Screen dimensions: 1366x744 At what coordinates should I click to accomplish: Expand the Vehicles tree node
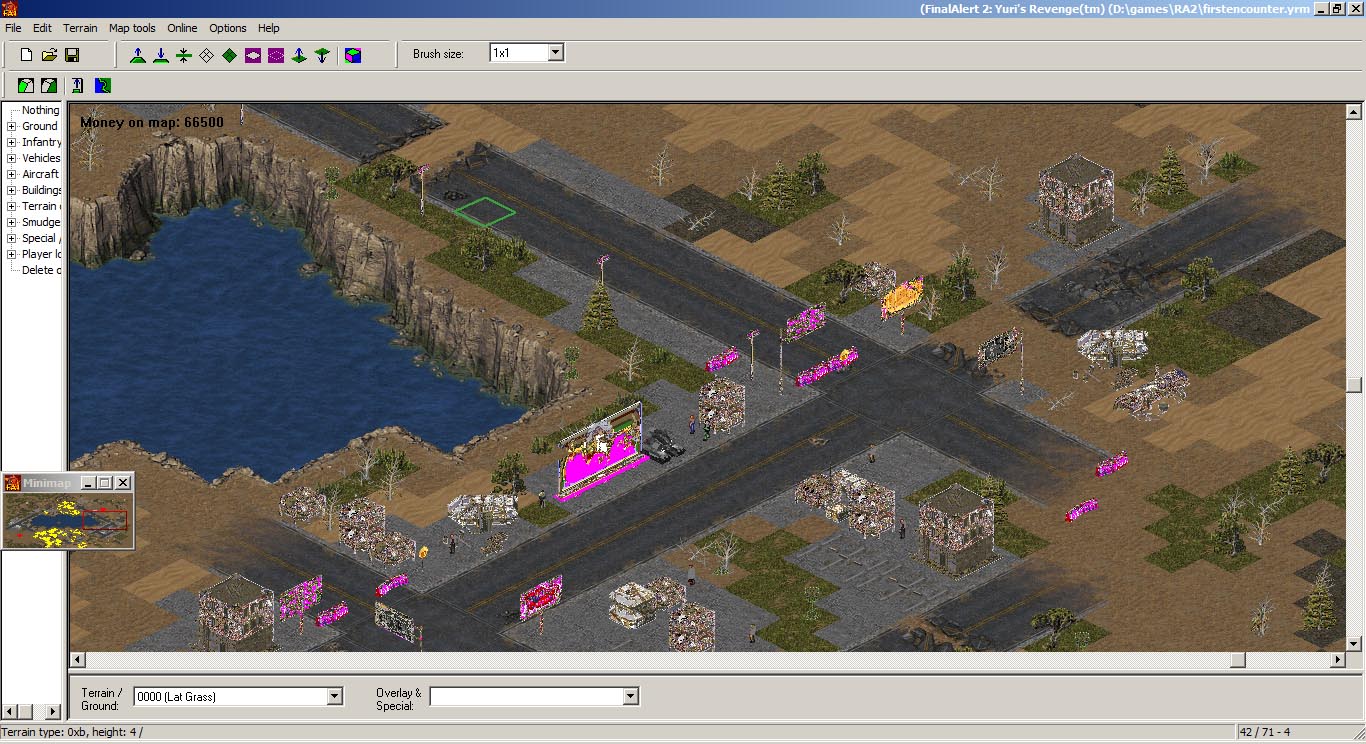point(12,159)
